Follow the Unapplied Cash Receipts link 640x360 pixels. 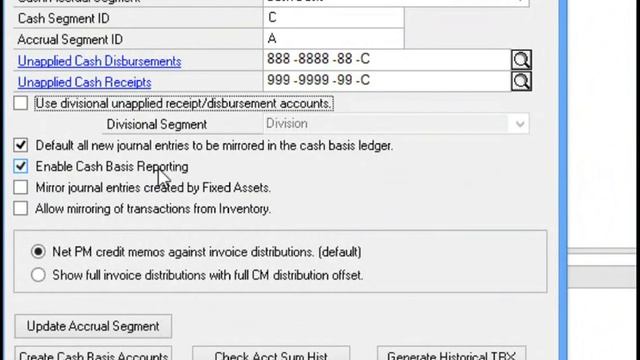[x=84, y=82]
